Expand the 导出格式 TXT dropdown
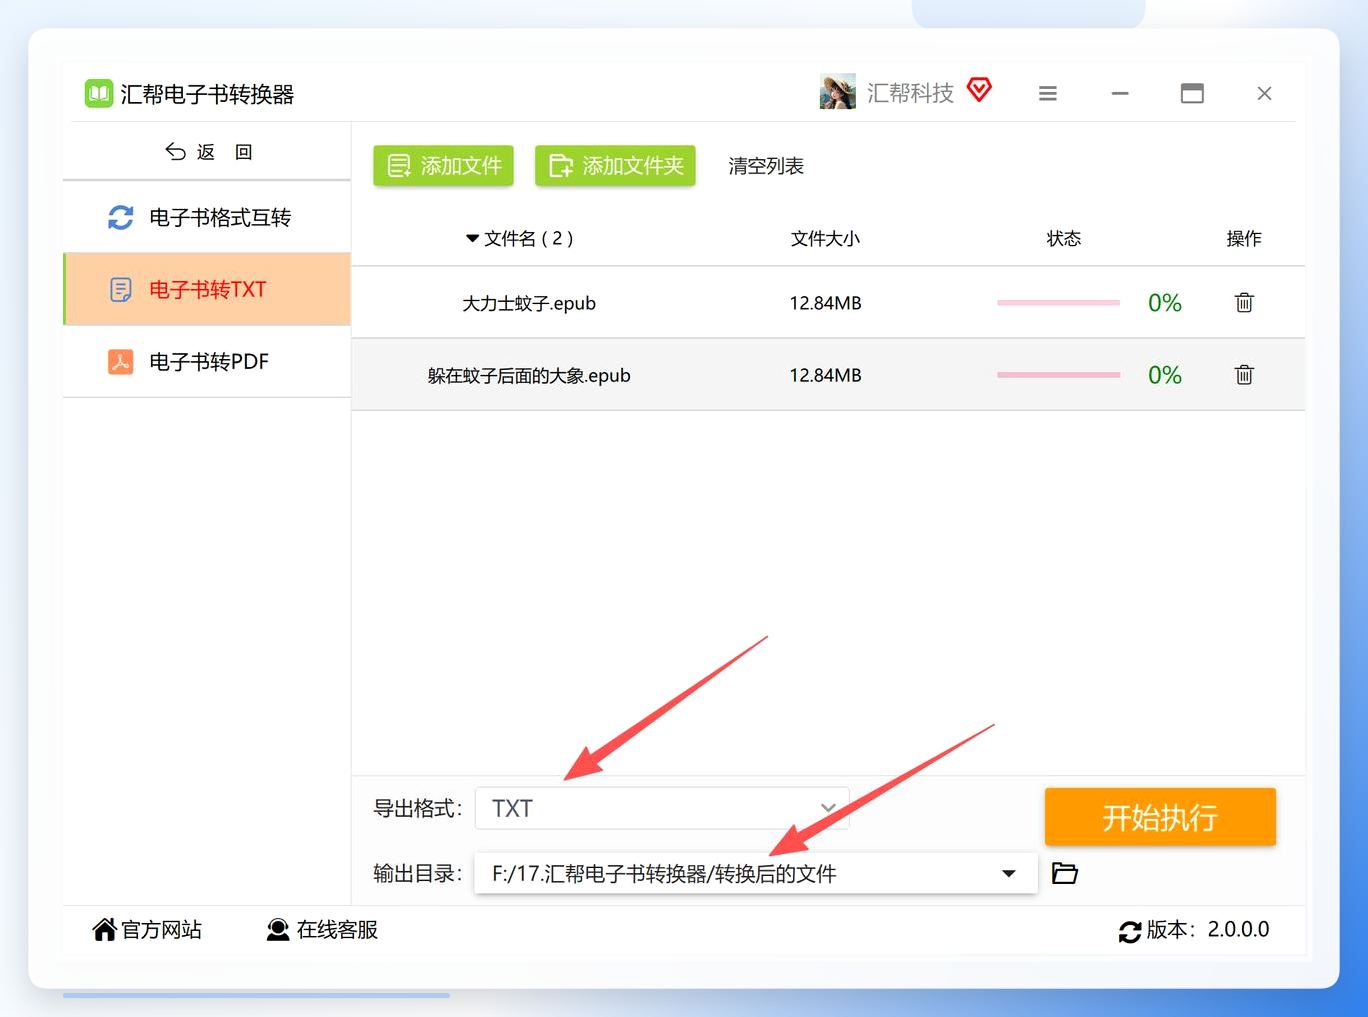This screenshot has width=1368, height=1017. point(662,808)
